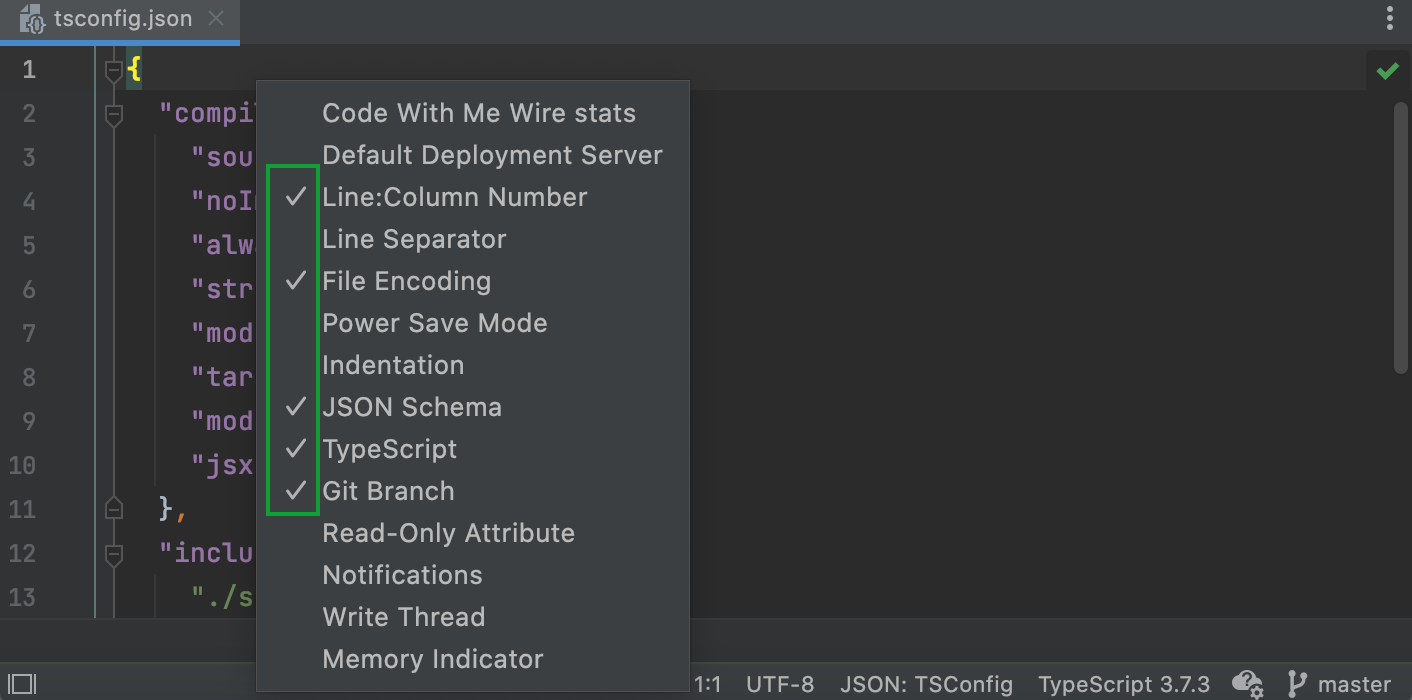
Task: Open the master Git branch popup
Action: (x=1355, y=684)
